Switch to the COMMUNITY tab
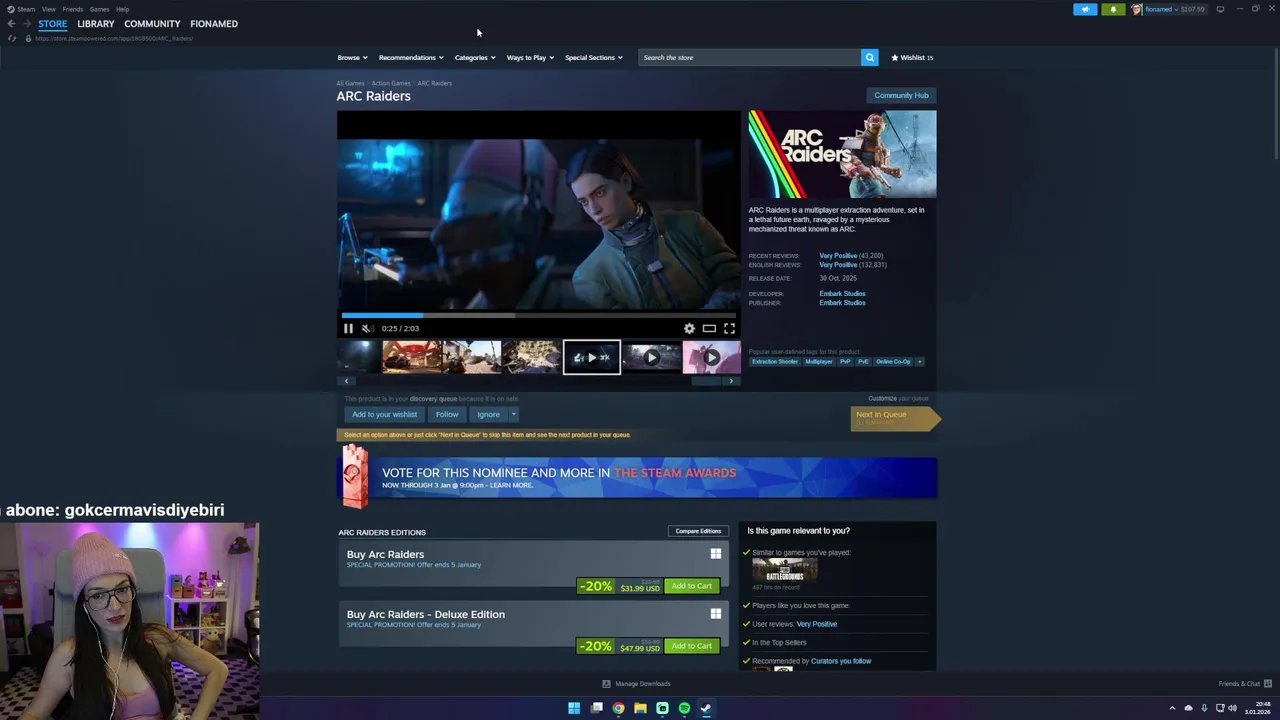 [x=152, y=23]
